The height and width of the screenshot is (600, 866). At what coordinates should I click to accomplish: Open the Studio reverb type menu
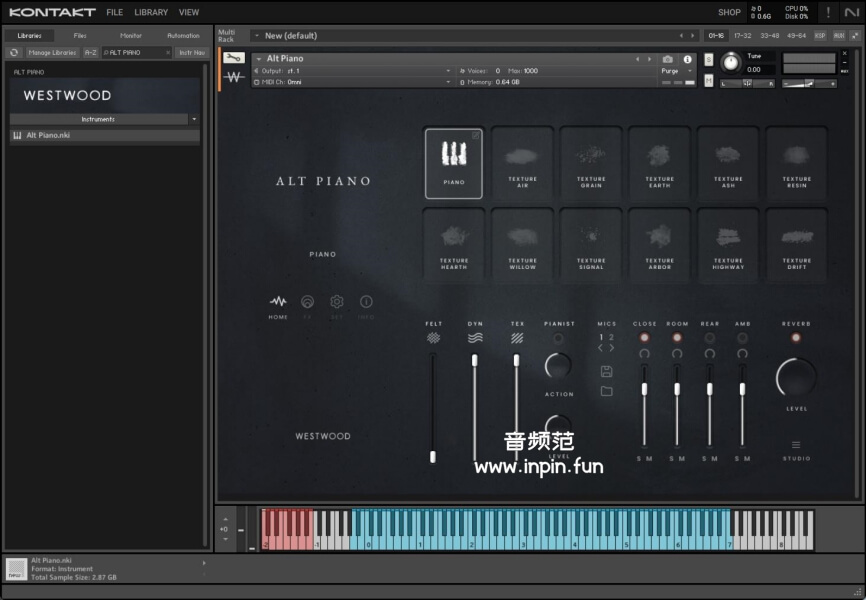(x=796, y=446)
